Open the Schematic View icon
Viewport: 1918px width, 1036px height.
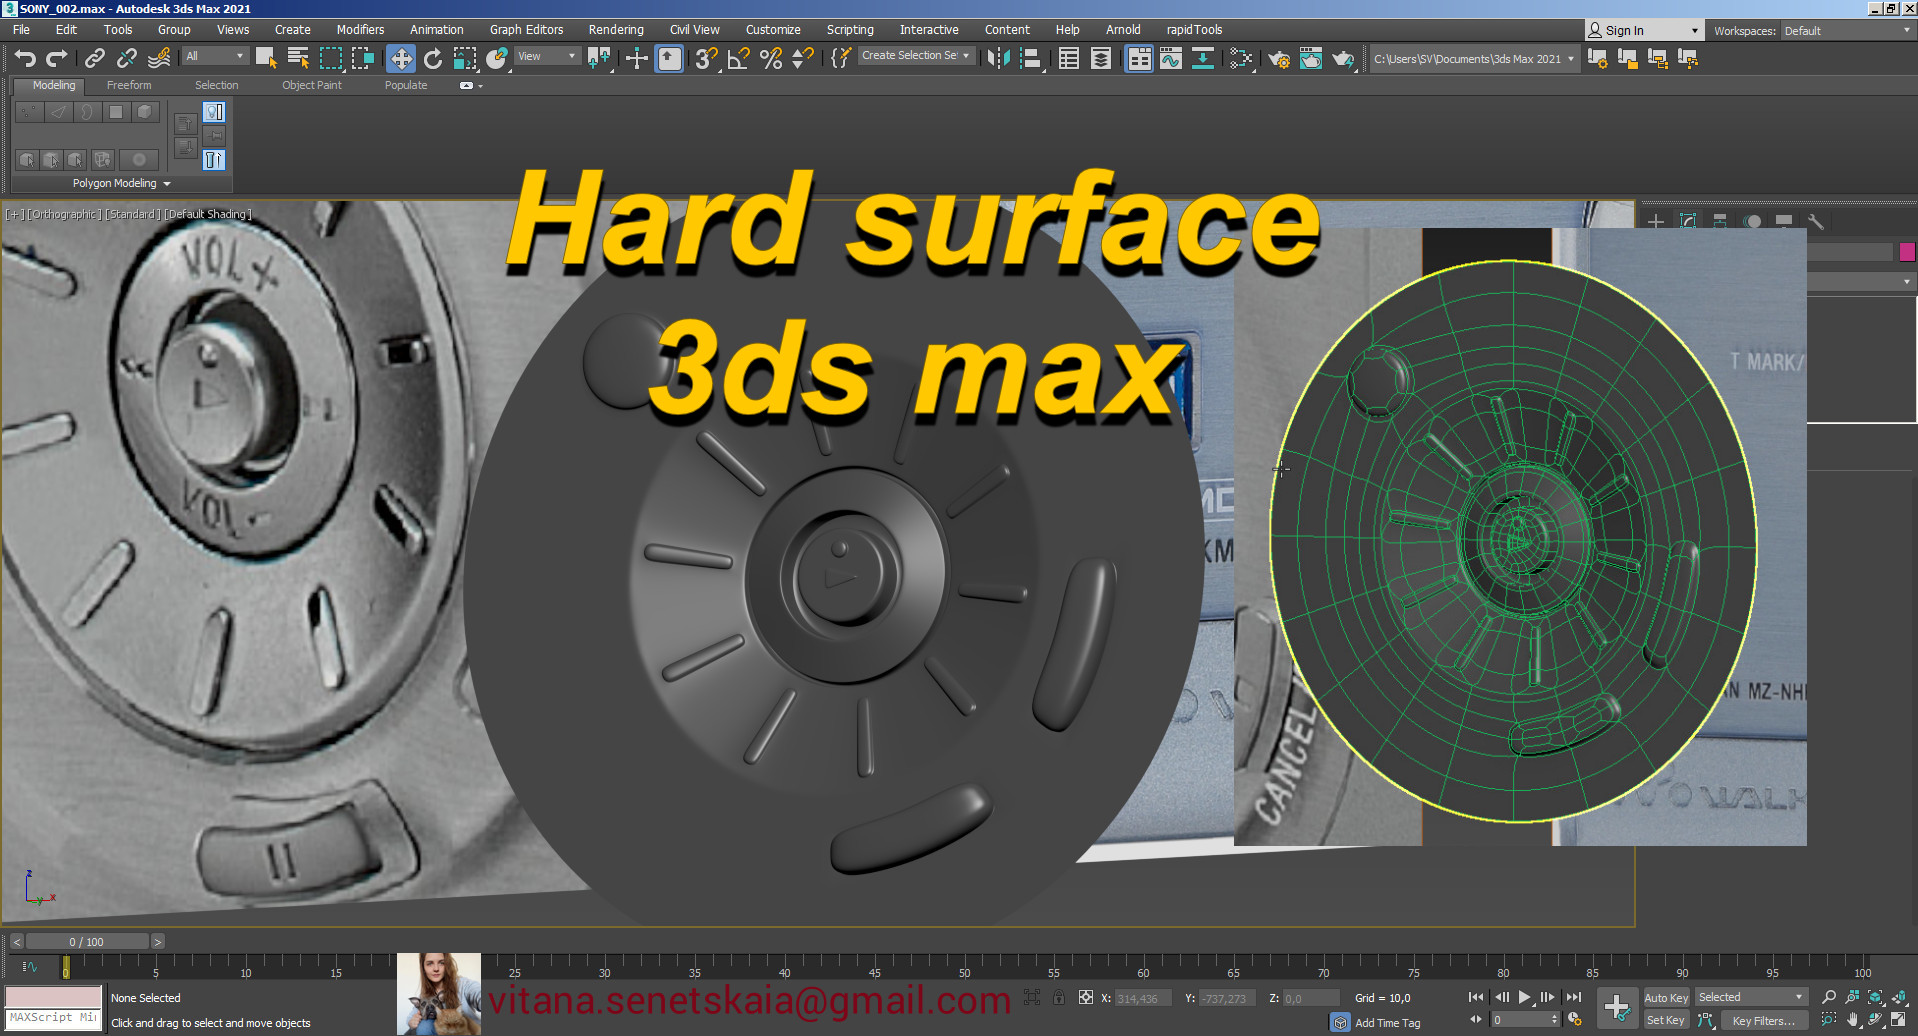[1203, 58]
